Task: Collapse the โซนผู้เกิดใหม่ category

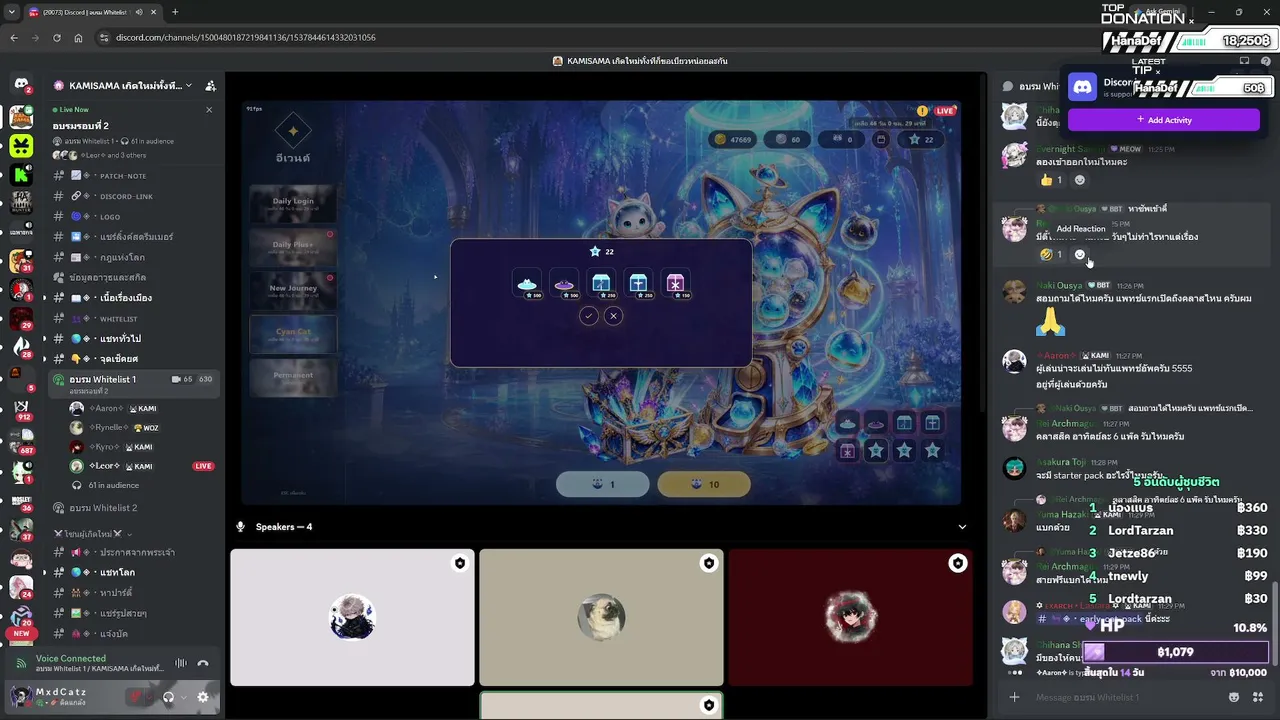Action: coord(92,534)
